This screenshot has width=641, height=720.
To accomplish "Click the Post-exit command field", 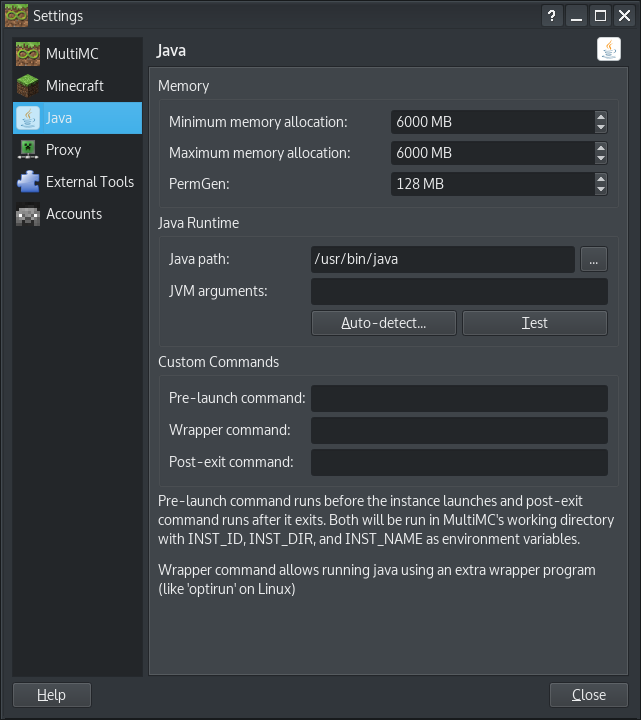I will click(459, 462).
